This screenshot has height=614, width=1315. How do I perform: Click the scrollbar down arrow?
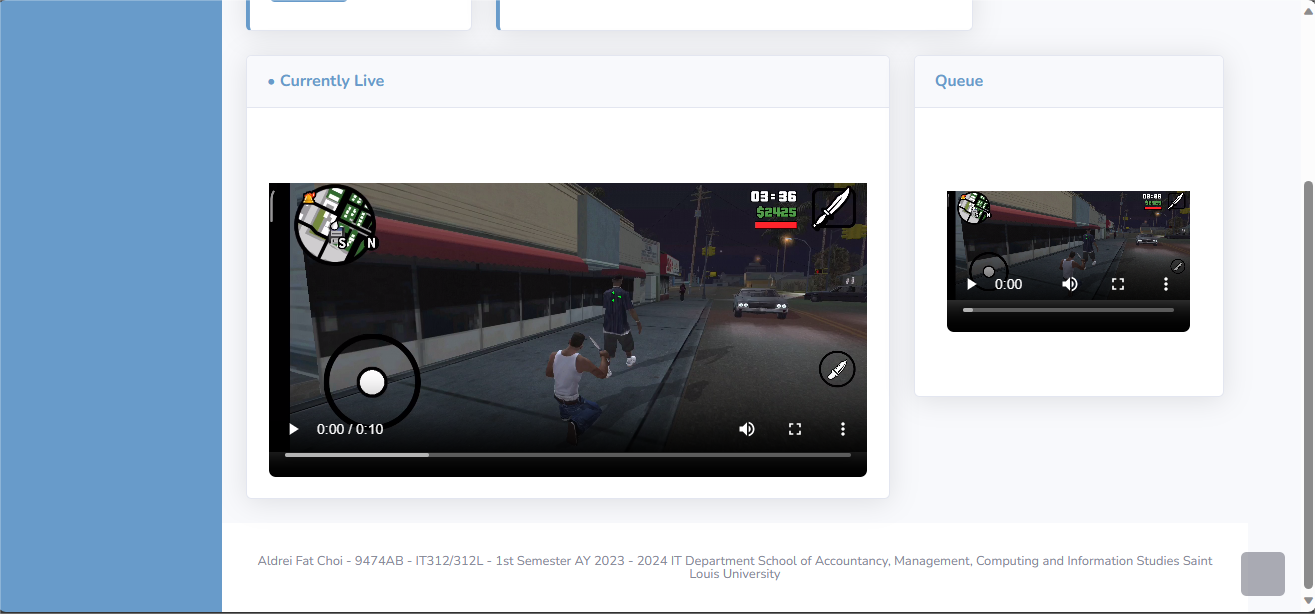[x=1308, y=602]
